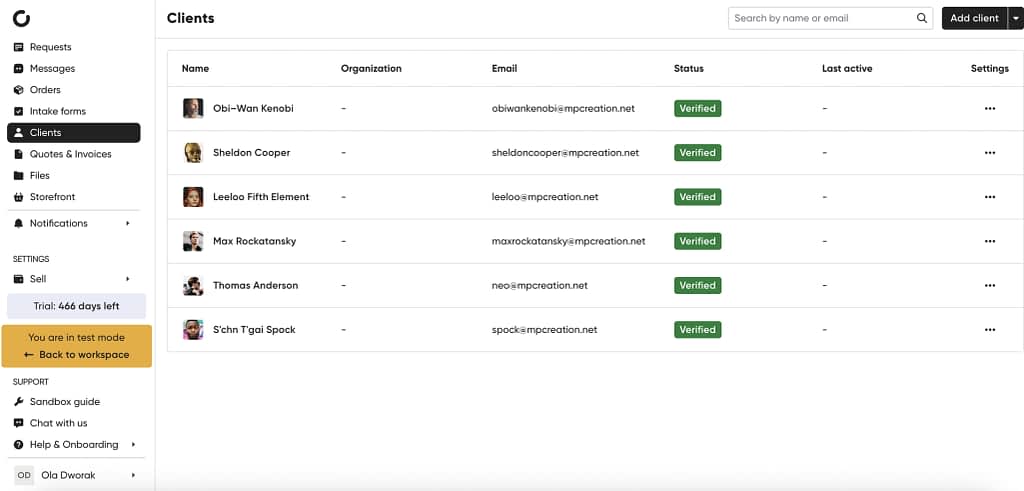Viewport: 1024px width, 491px height.
Task: Open settings dots for Obi-Wan Kenobi
Action: point(989,108)
